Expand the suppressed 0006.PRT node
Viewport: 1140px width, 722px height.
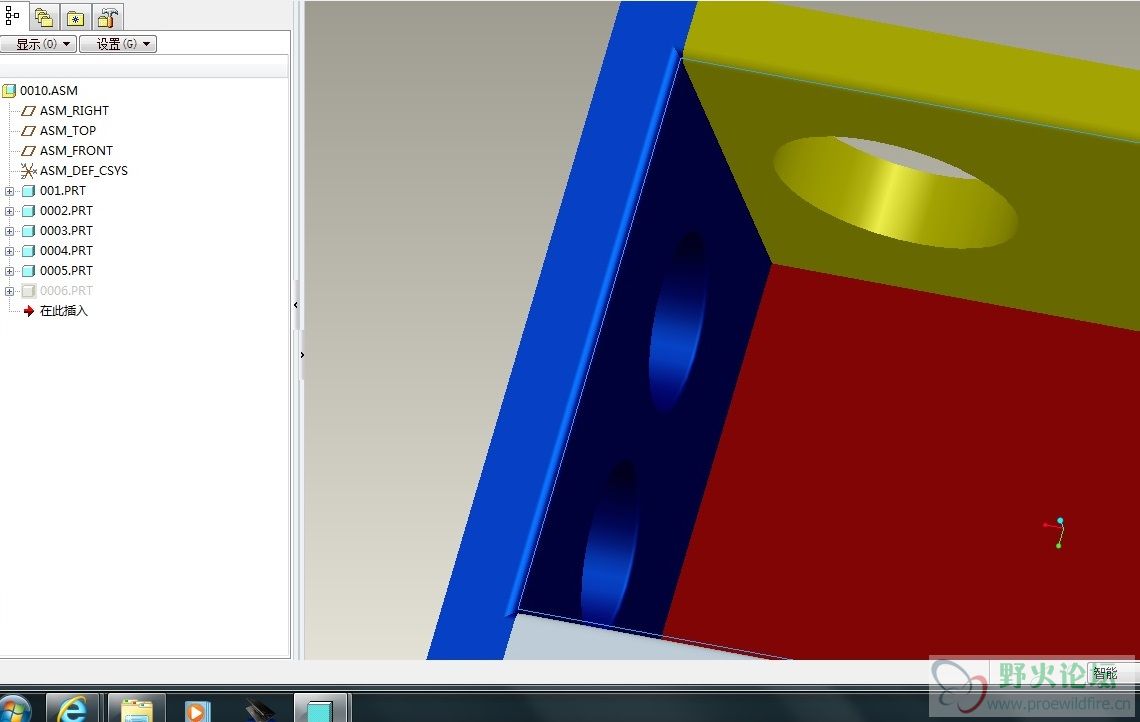(9, 292)
